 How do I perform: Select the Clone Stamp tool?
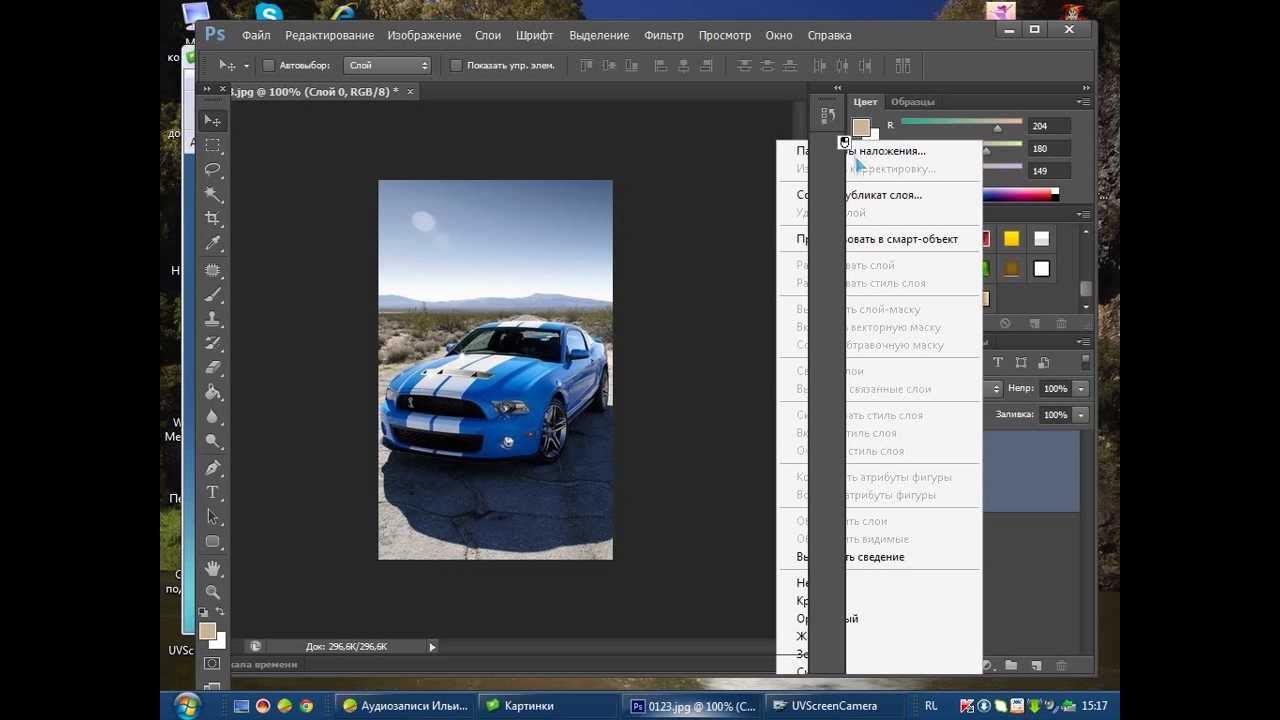[x=212, y=319]
